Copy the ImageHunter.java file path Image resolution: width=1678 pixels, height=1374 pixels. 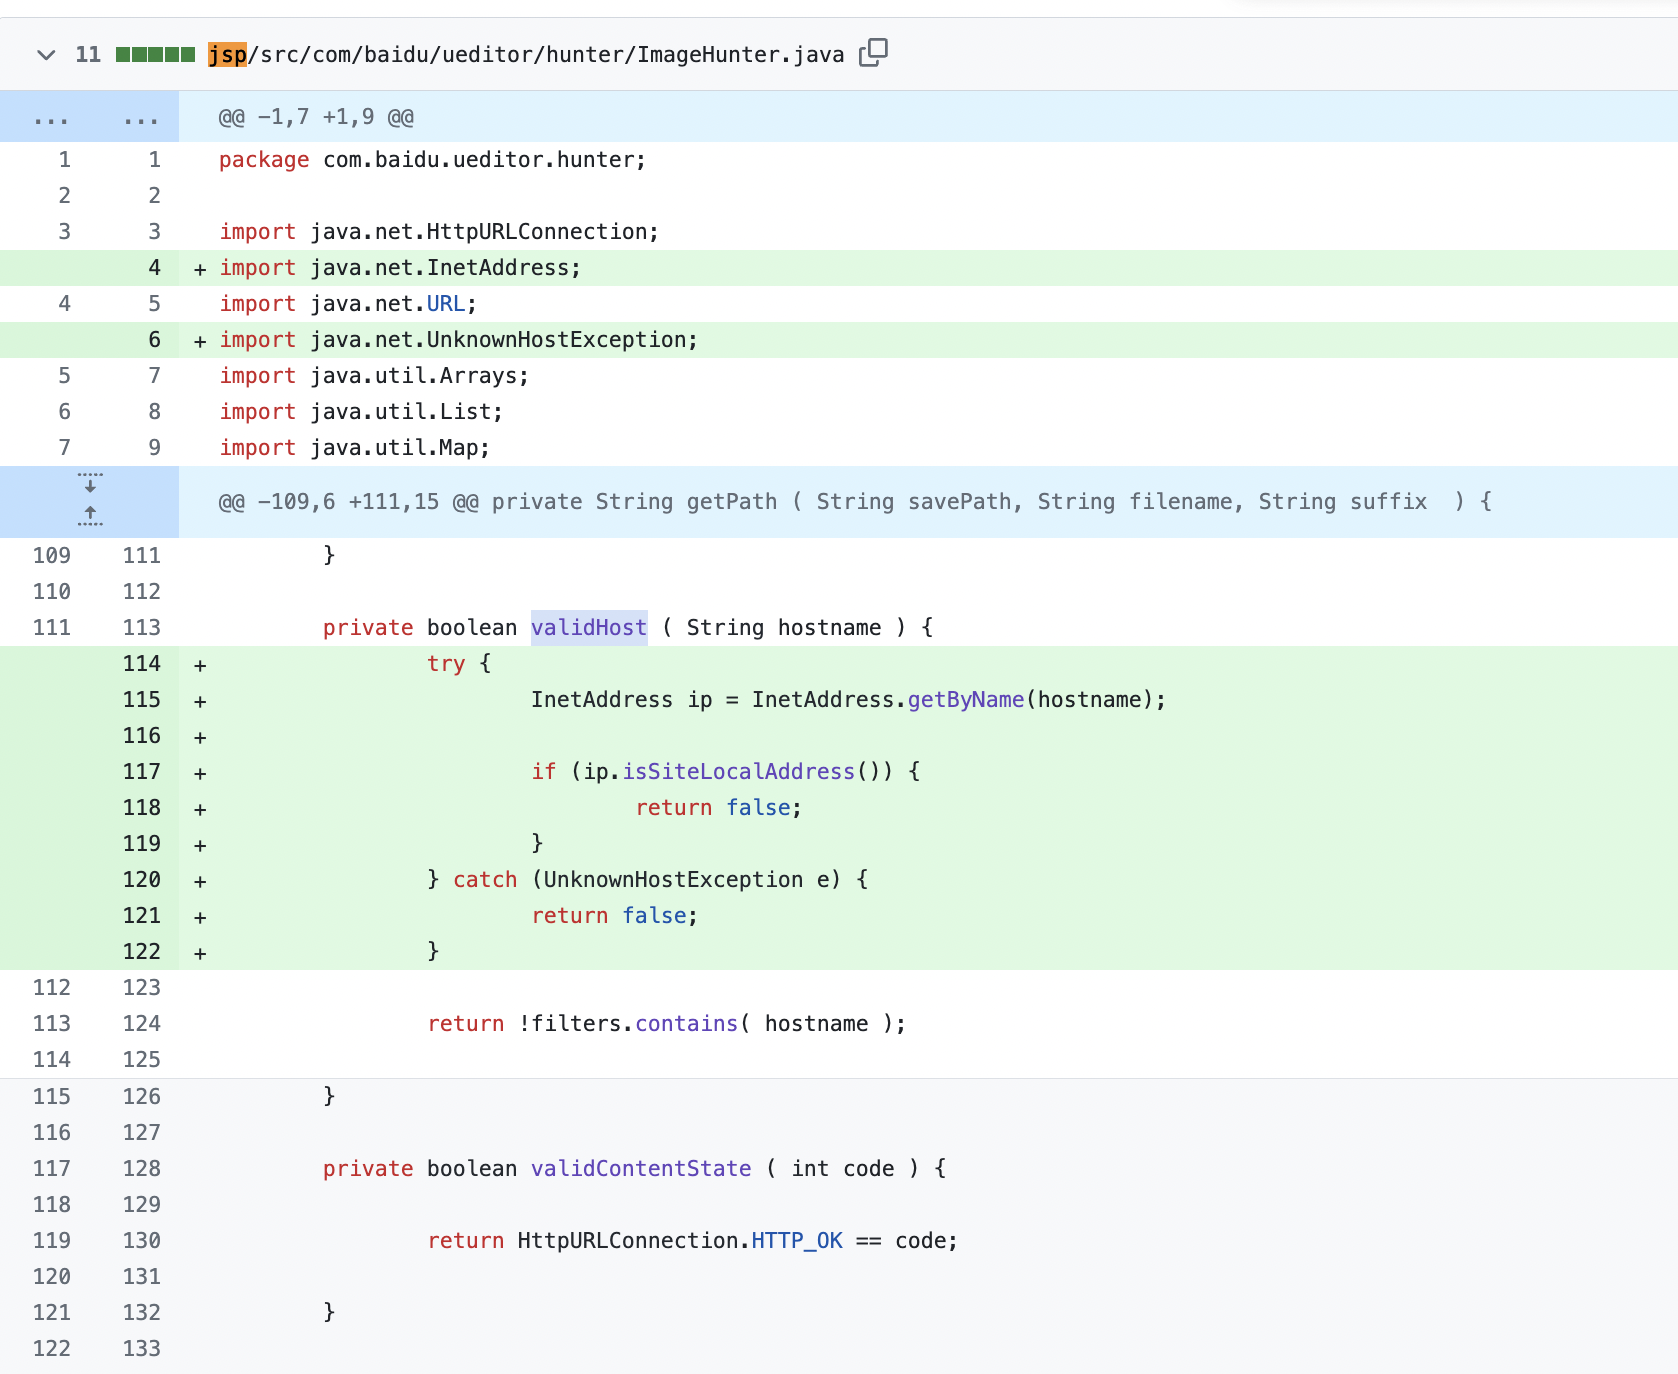(873, 53)
